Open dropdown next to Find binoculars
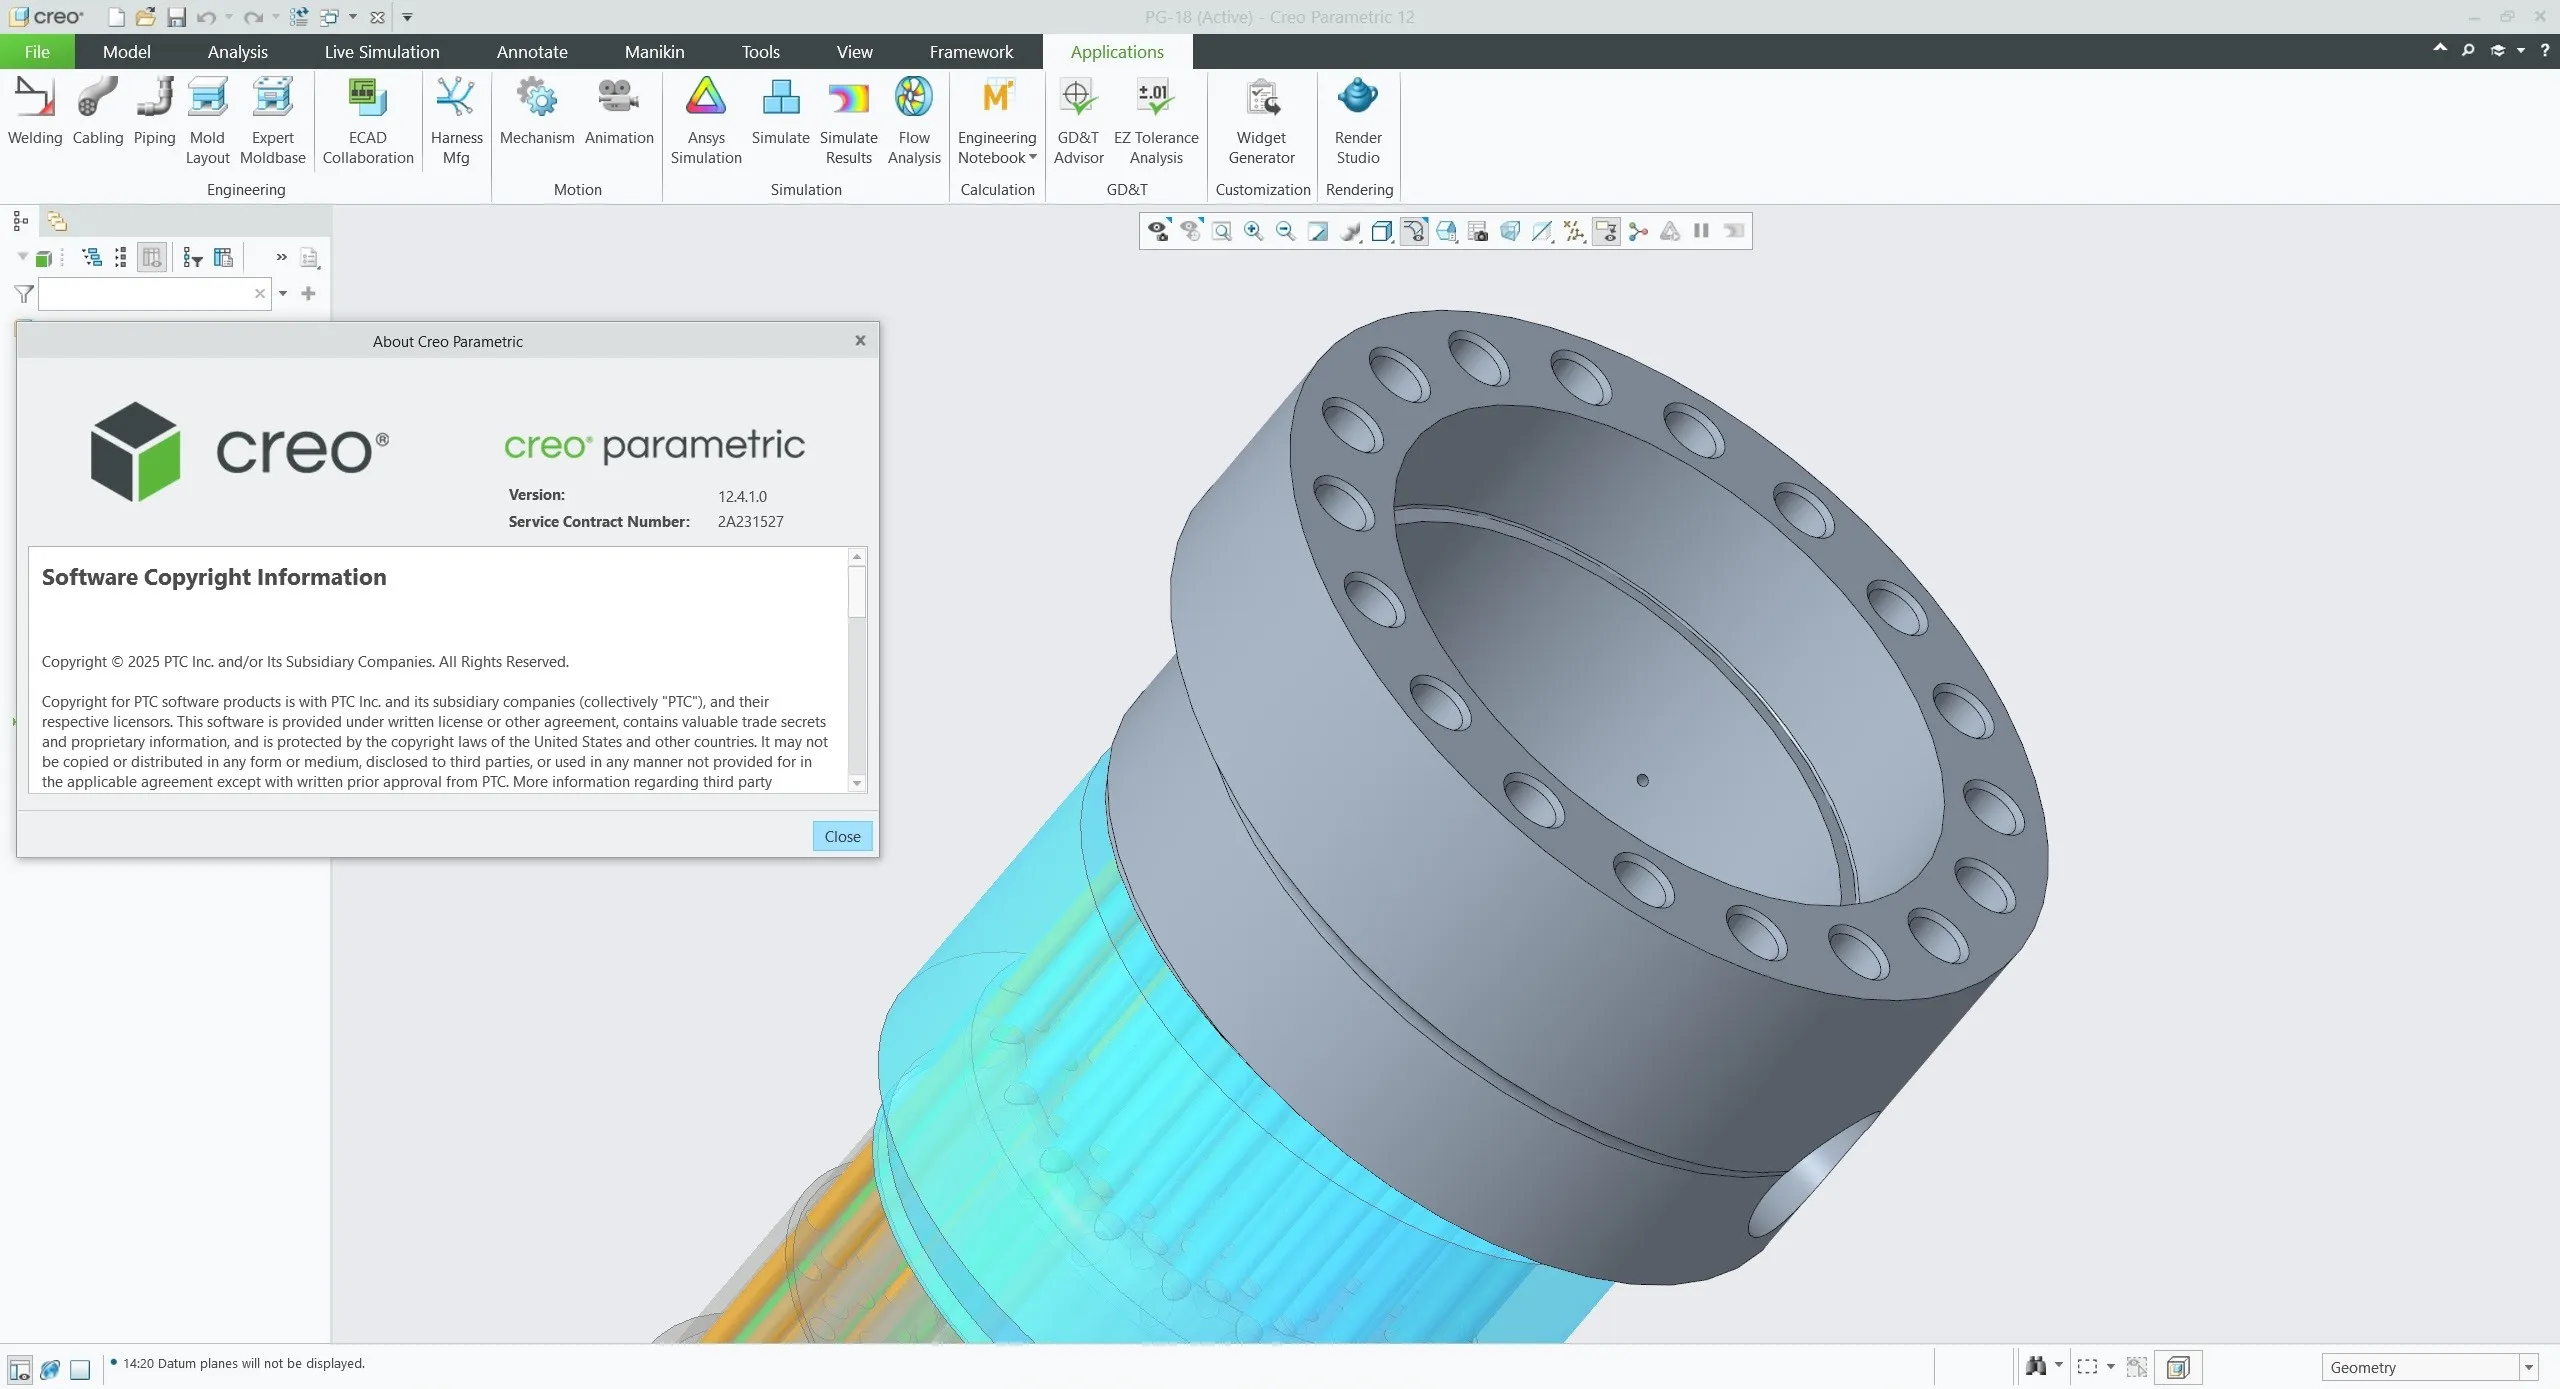The width and height of the screenshot is (2560, 1389). click(2058, 1366)
